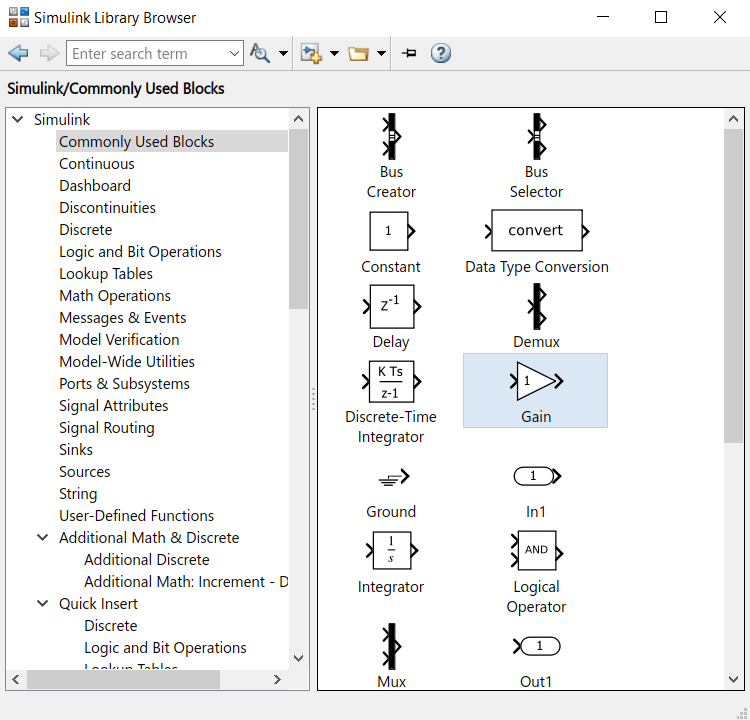Open Discrete under Quick Insert
The height and width of the screenshot is (720, 750).
point(110,625)
